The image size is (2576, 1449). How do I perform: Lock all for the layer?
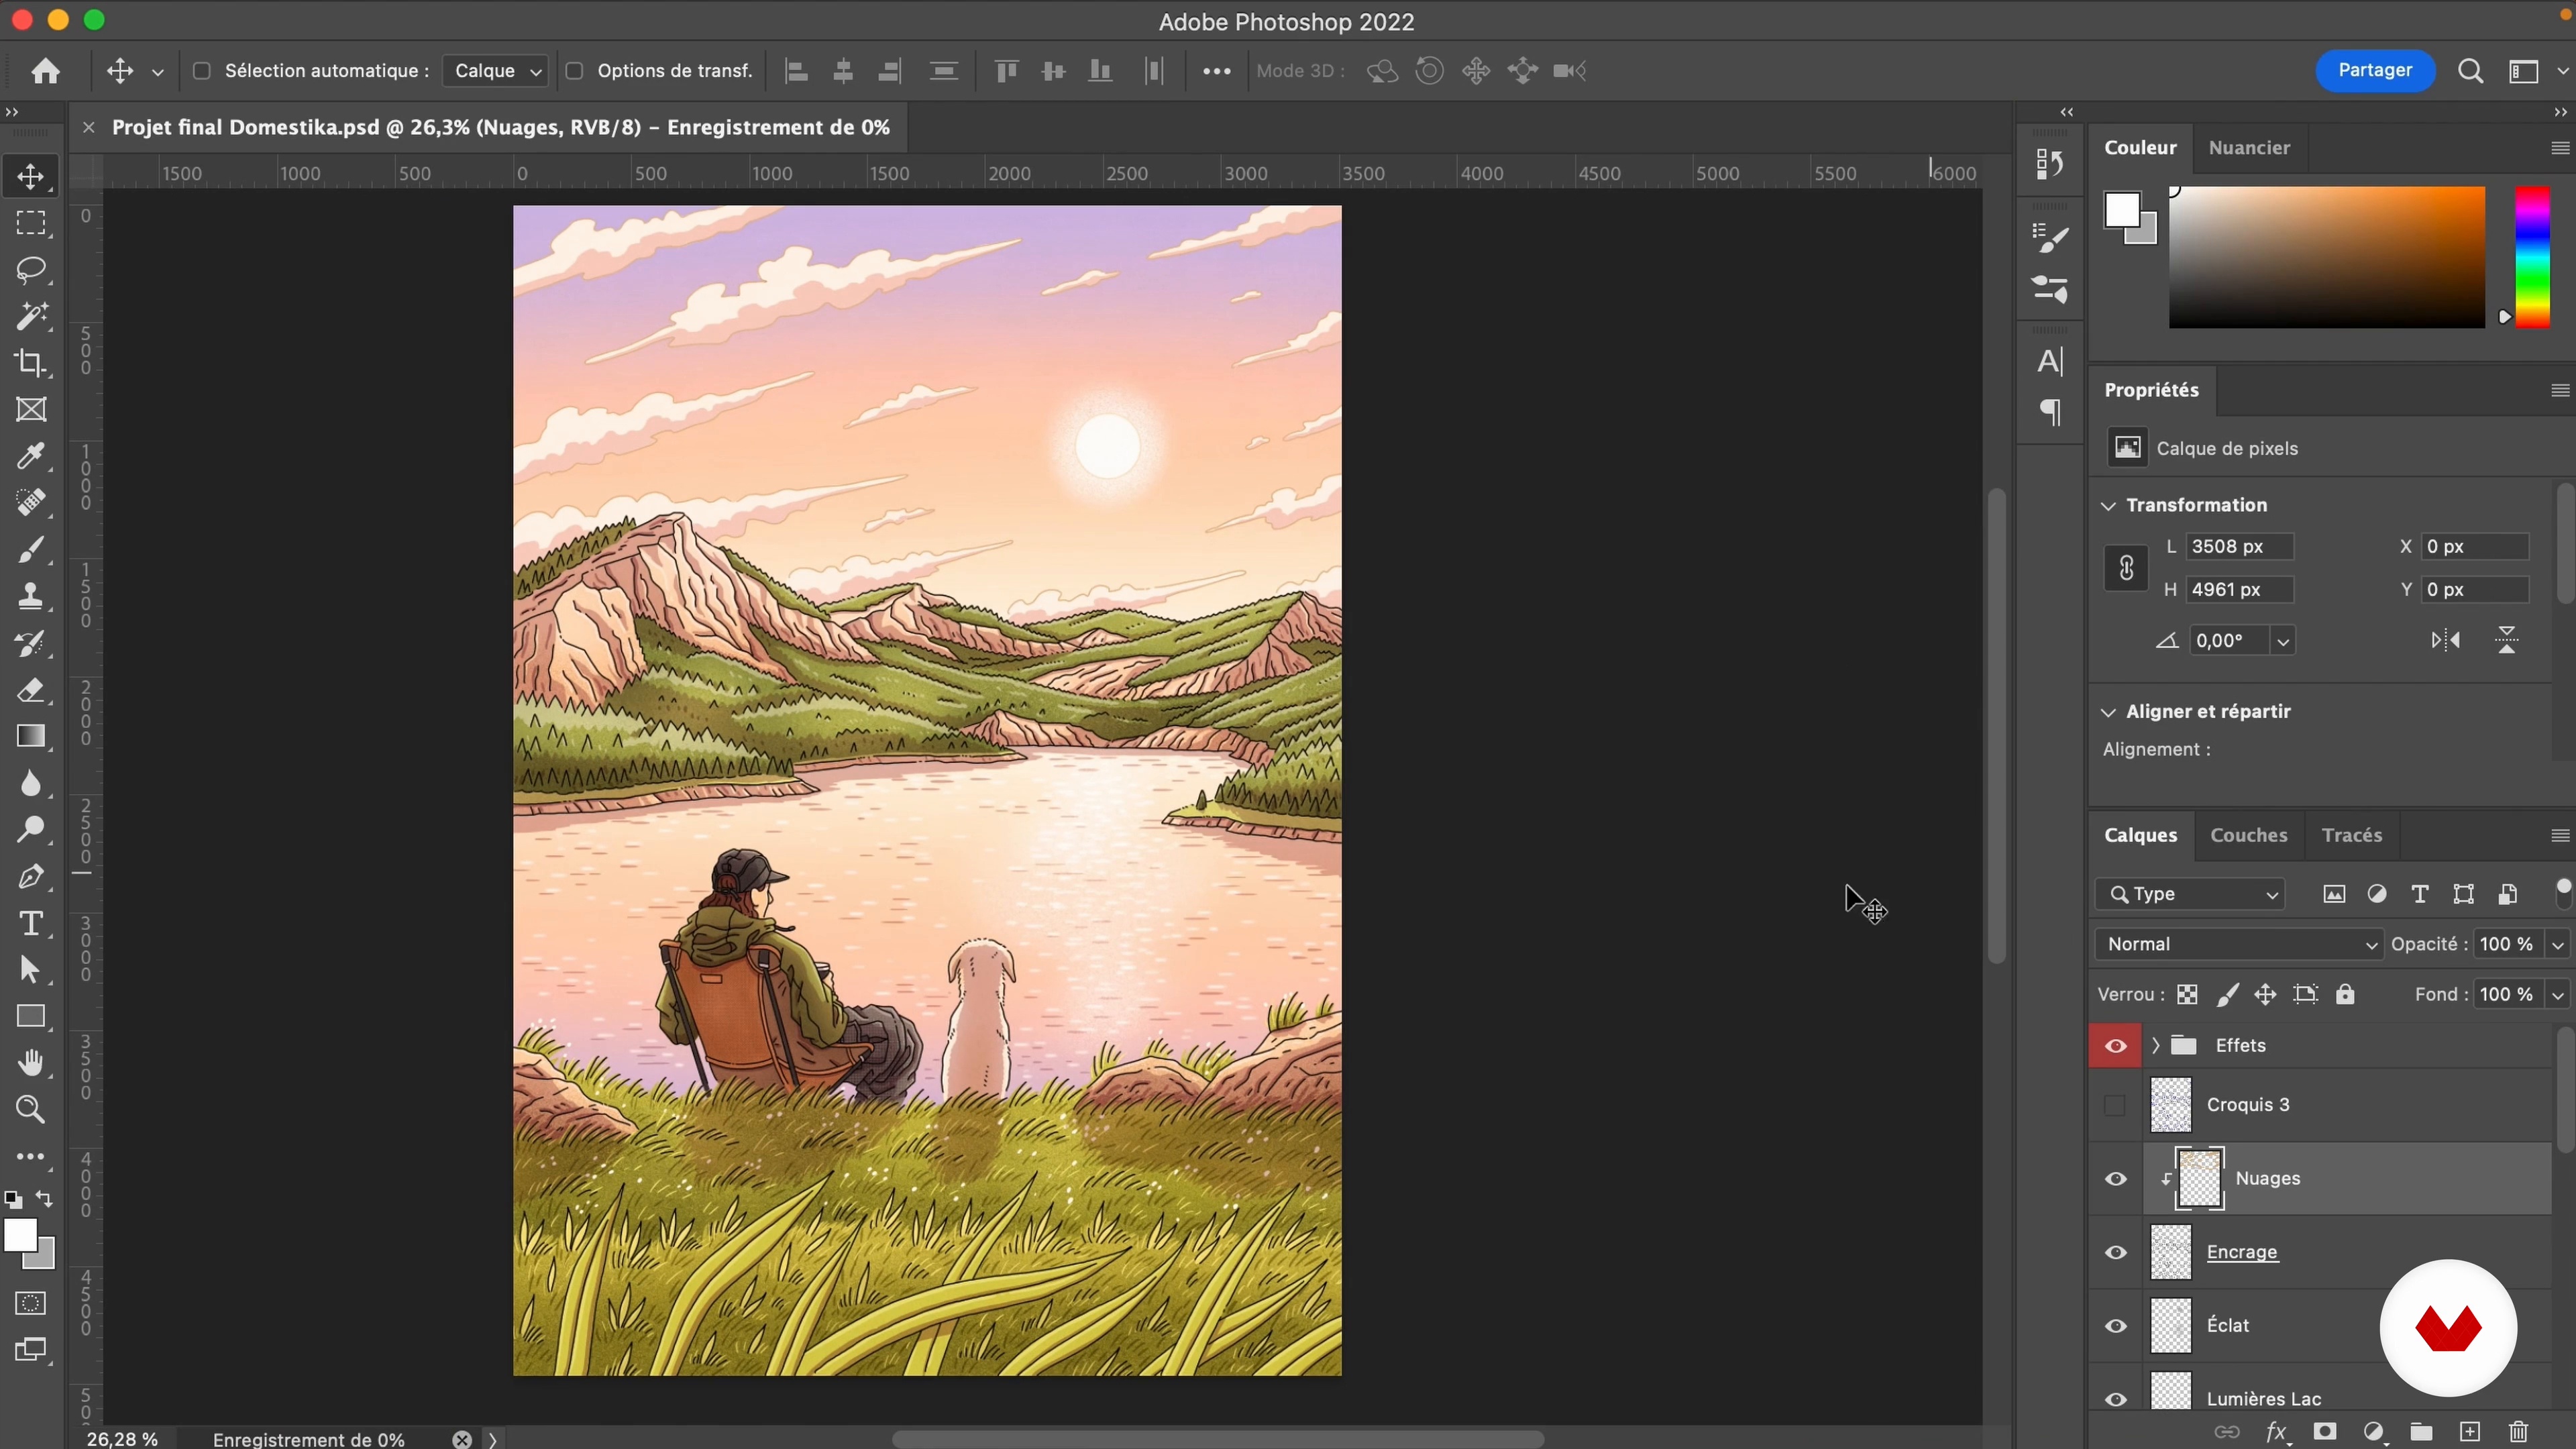tap(2345, 994)
